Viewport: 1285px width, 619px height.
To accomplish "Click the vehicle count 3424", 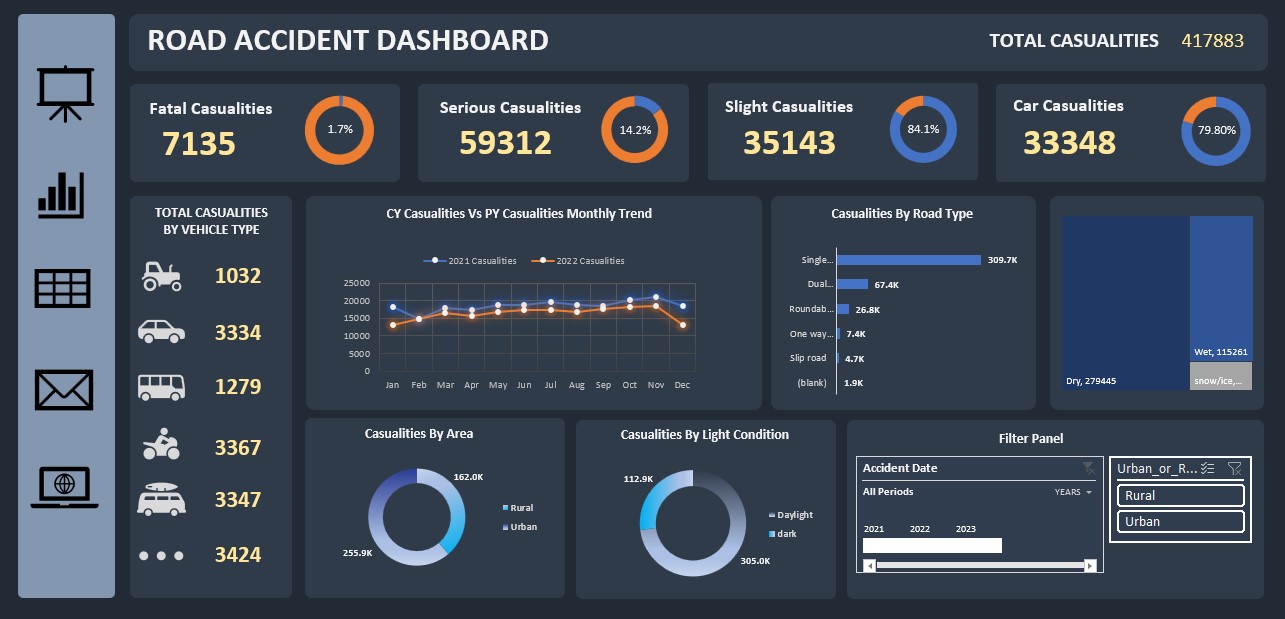I will (238, 555).
